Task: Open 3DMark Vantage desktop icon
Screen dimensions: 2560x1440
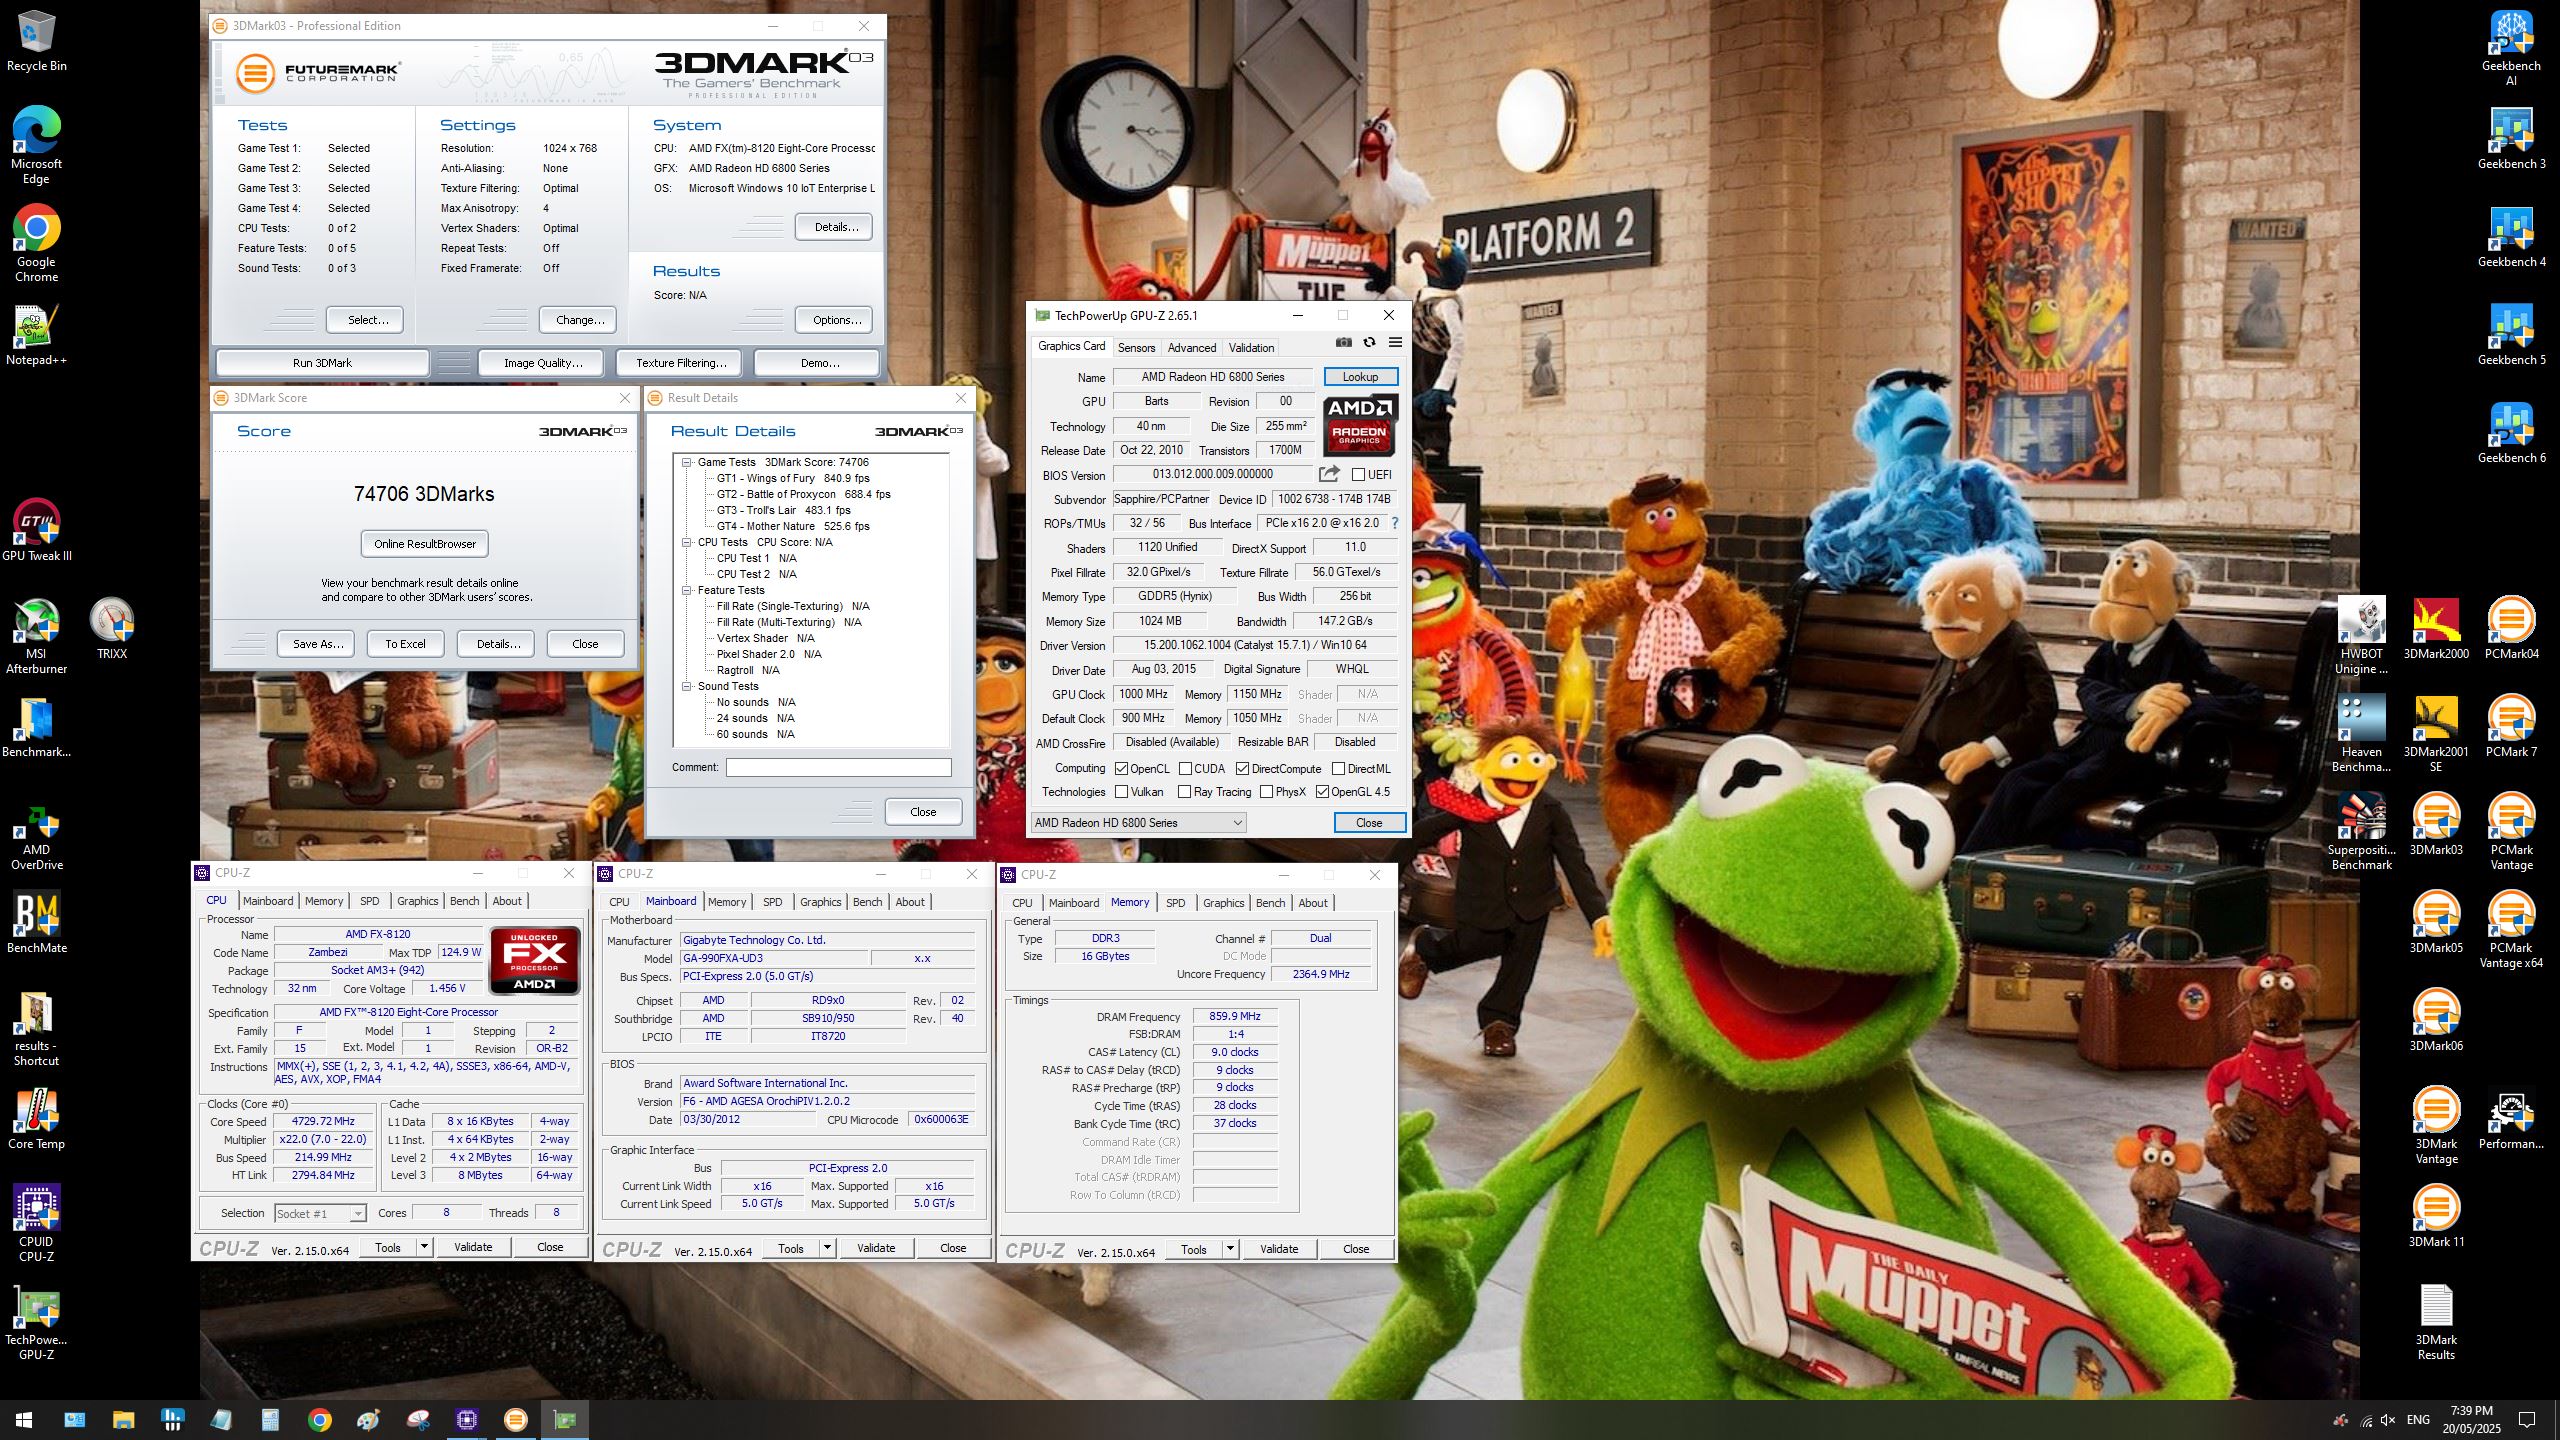Action: (2436, 1125)
